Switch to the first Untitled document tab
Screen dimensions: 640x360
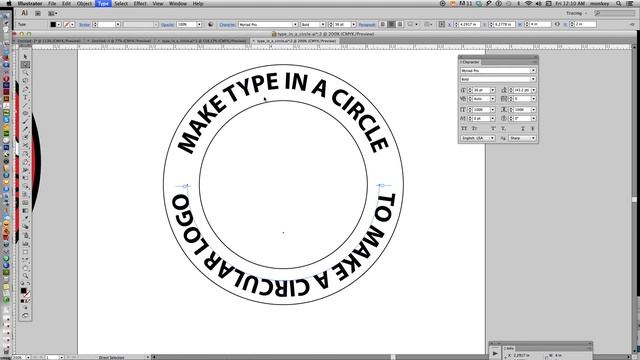tap(49, 41)
